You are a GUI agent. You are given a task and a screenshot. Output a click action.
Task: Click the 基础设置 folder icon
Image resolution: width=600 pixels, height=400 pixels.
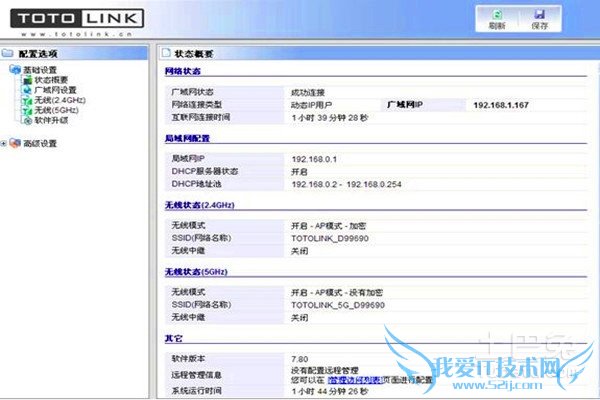click(14, 69)
